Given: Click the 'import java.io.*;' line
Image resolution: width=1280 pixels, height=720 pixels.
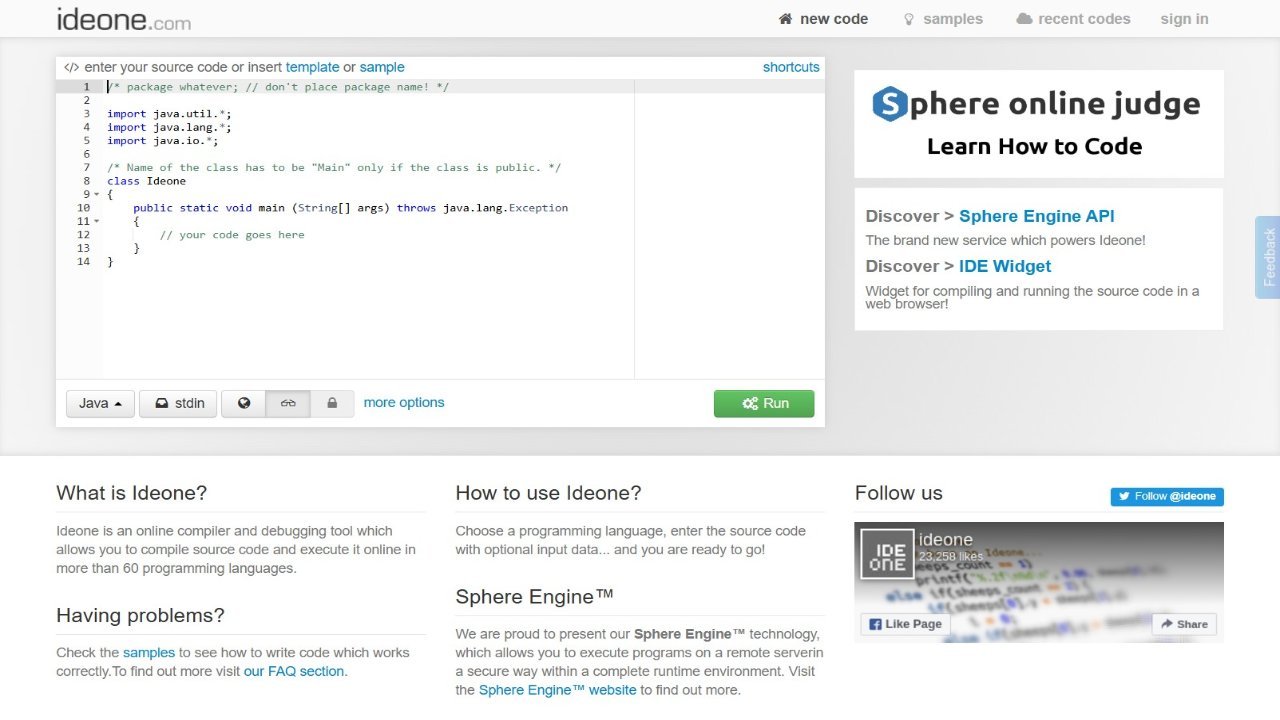Looking at the screenshot, I should tap(163, 141).
